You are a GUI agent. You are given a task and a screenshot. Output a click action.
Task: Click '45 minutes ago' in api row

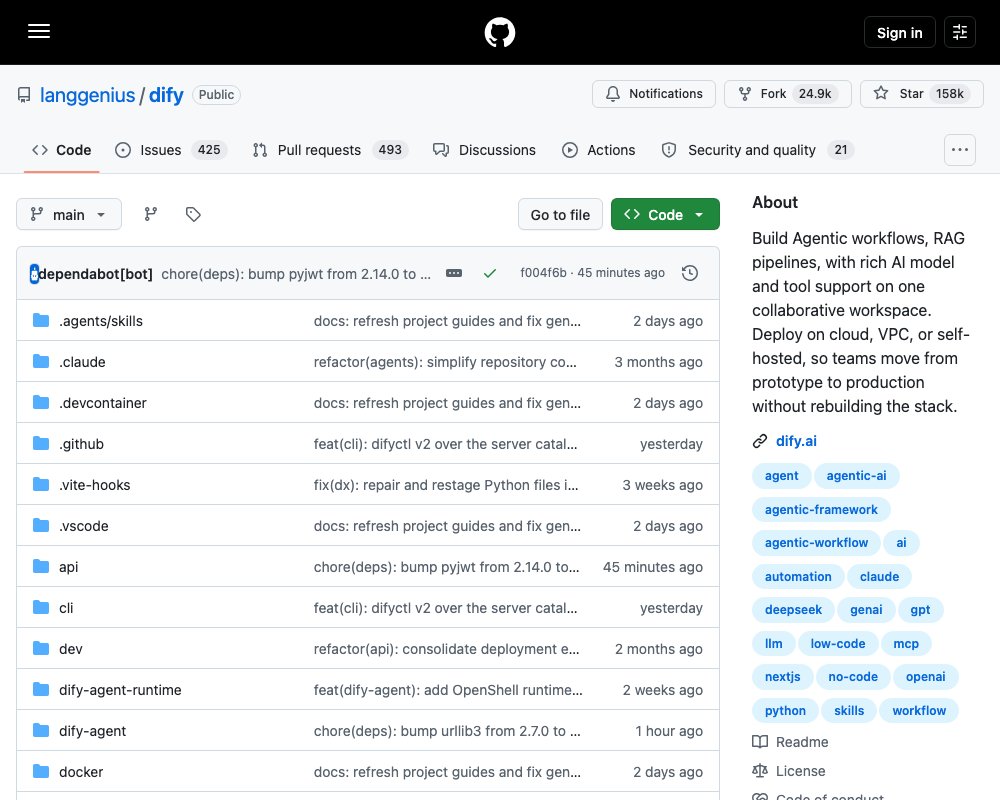click(652, 567)
